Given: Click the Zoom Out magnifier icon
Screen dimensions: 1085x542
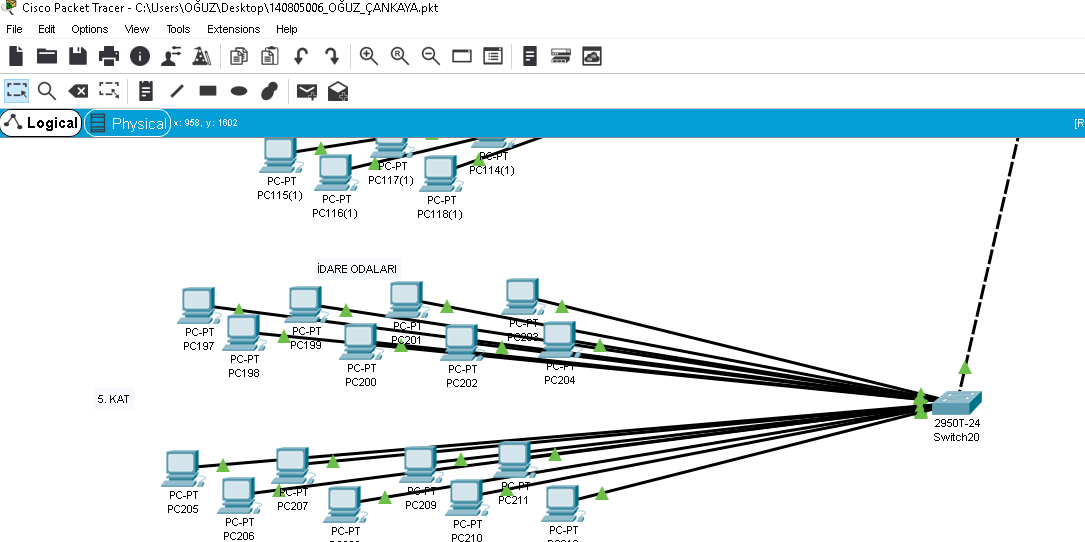Looking at the screenshot, I should click(x=431, y=56).
